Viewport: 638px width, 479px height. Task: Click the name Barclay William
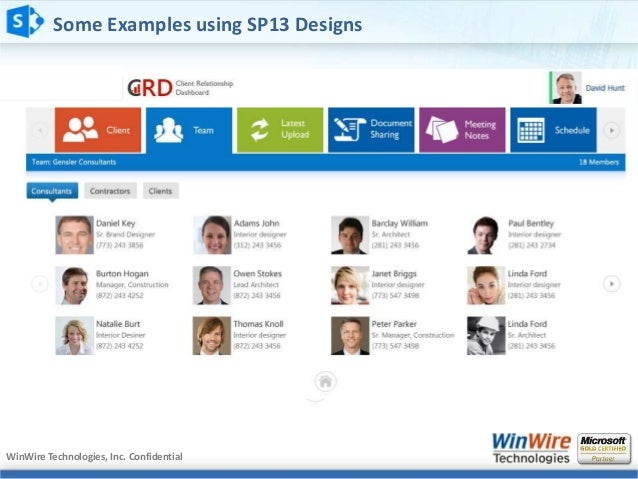point(400,223)
